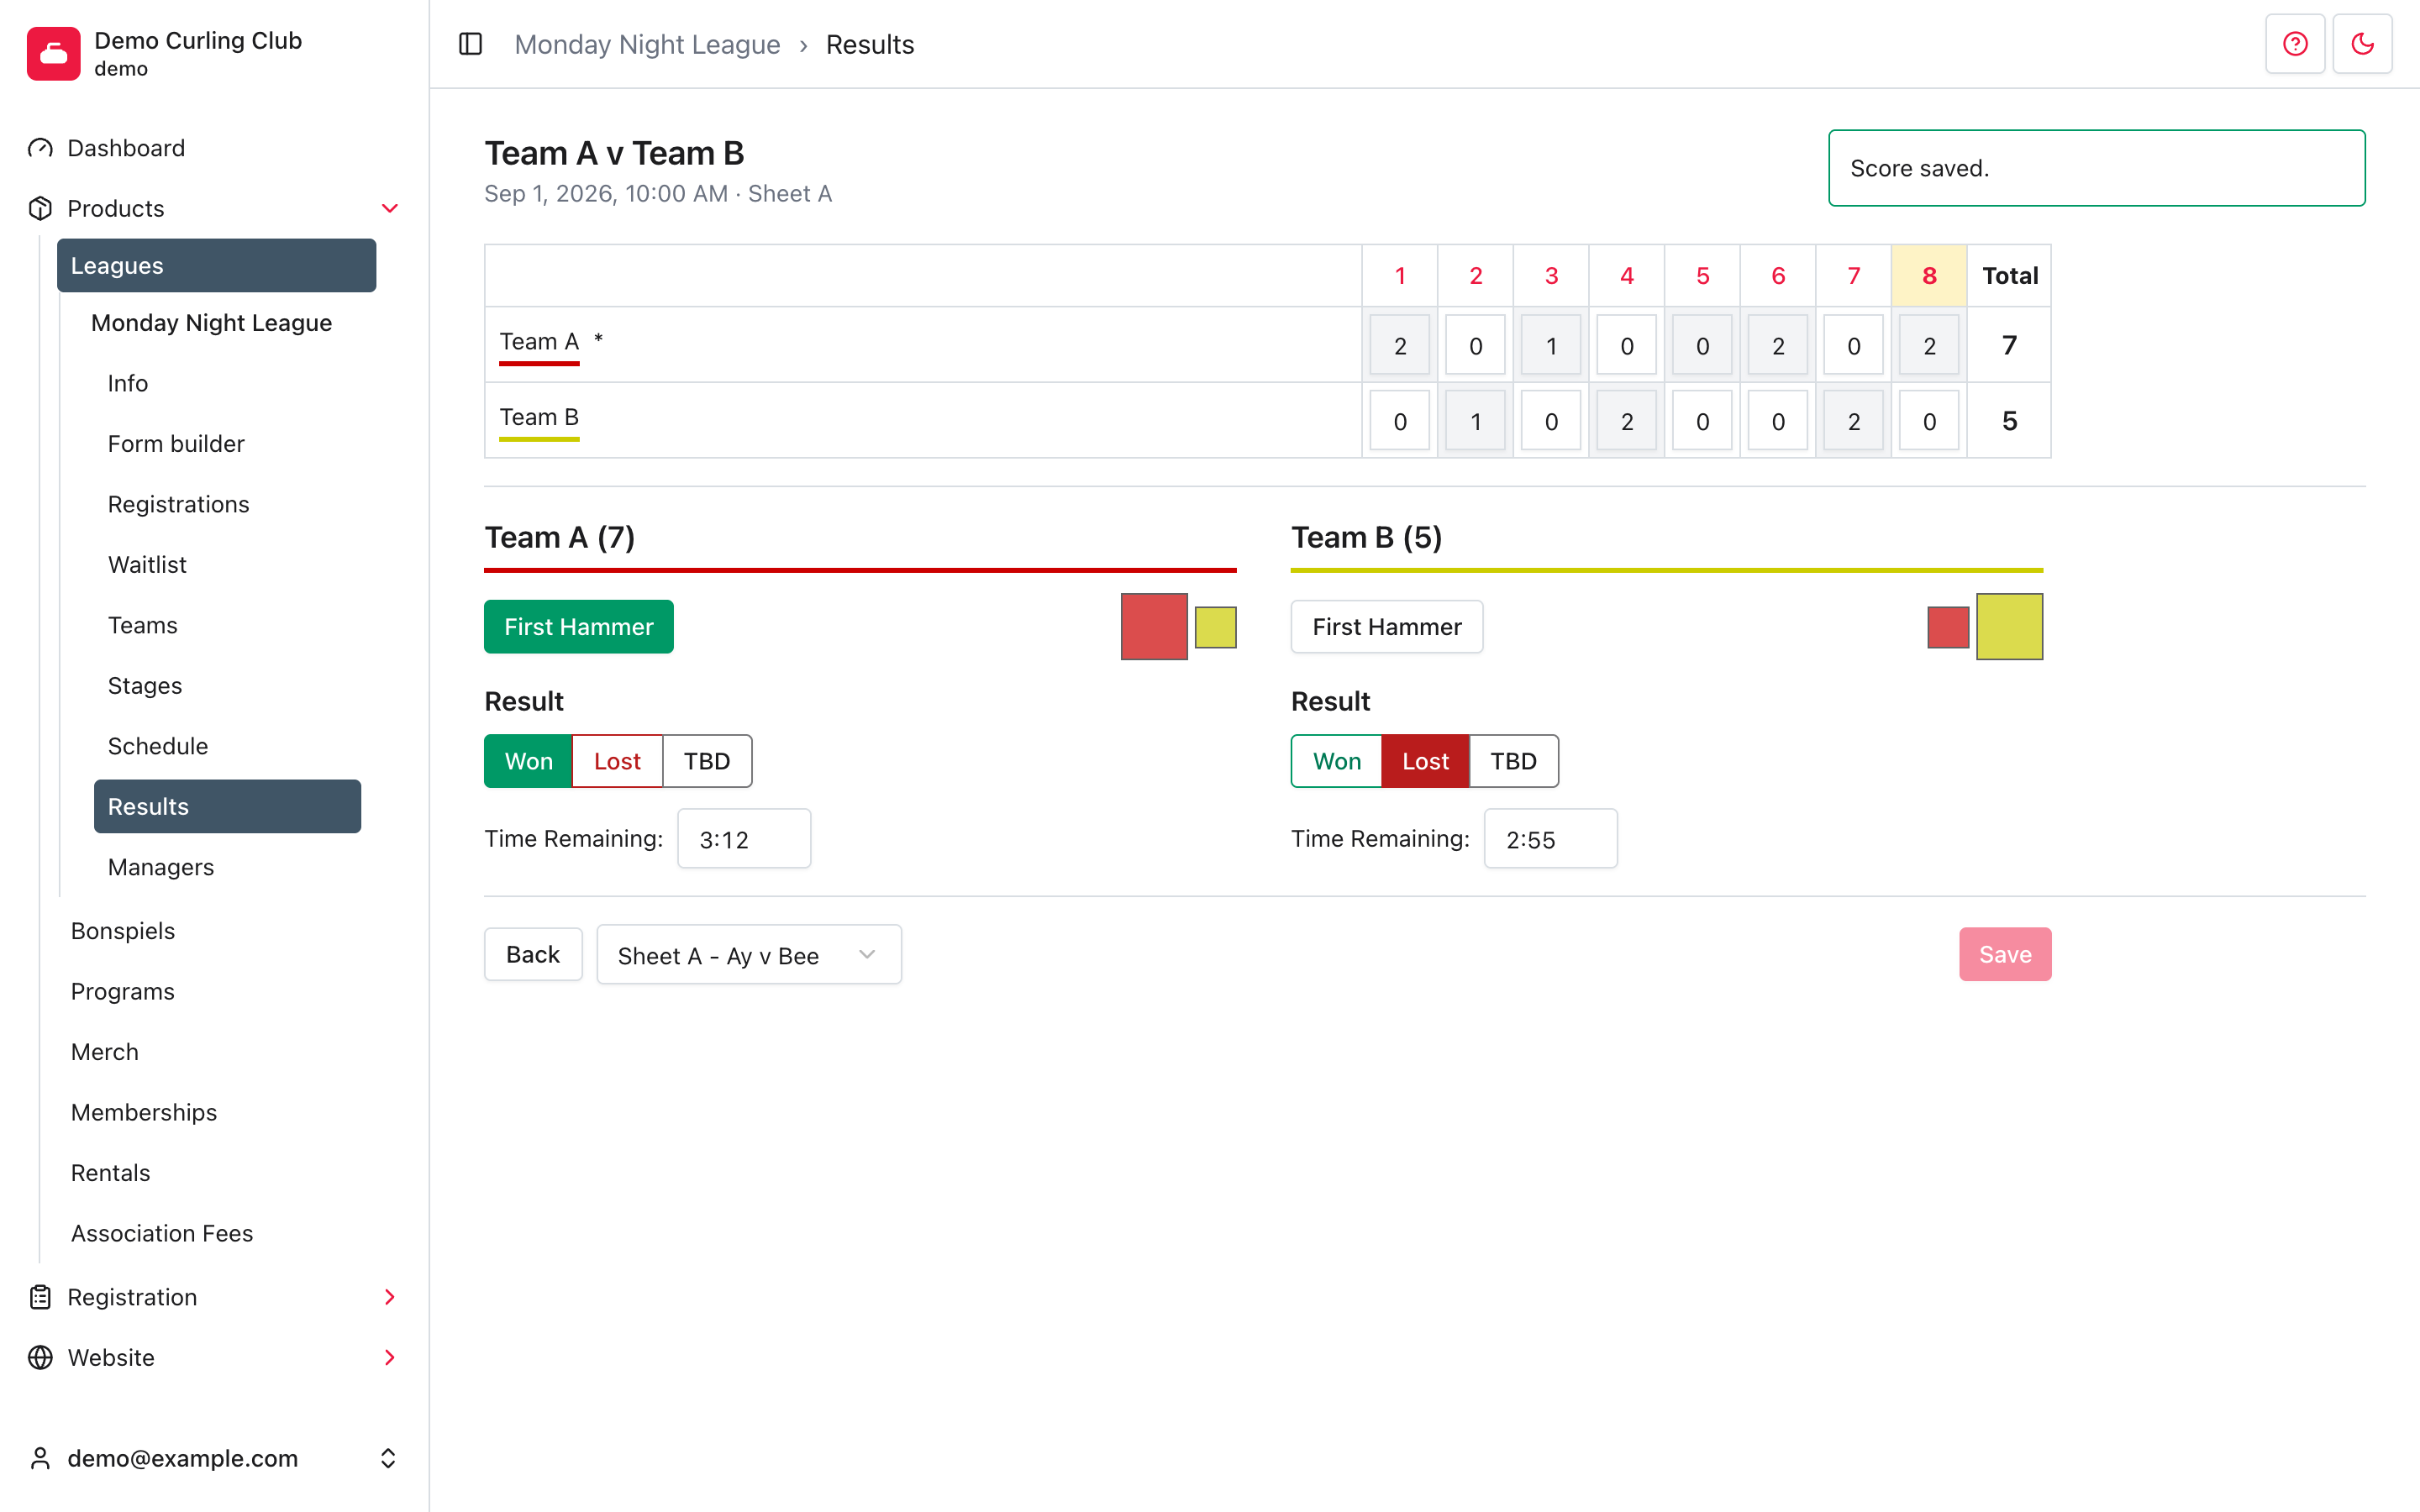This screenshot has height=1512, width=2420.
Task: Click the Registration clipboard icon
Action: pyautogui.click(x=40, y=1297)
